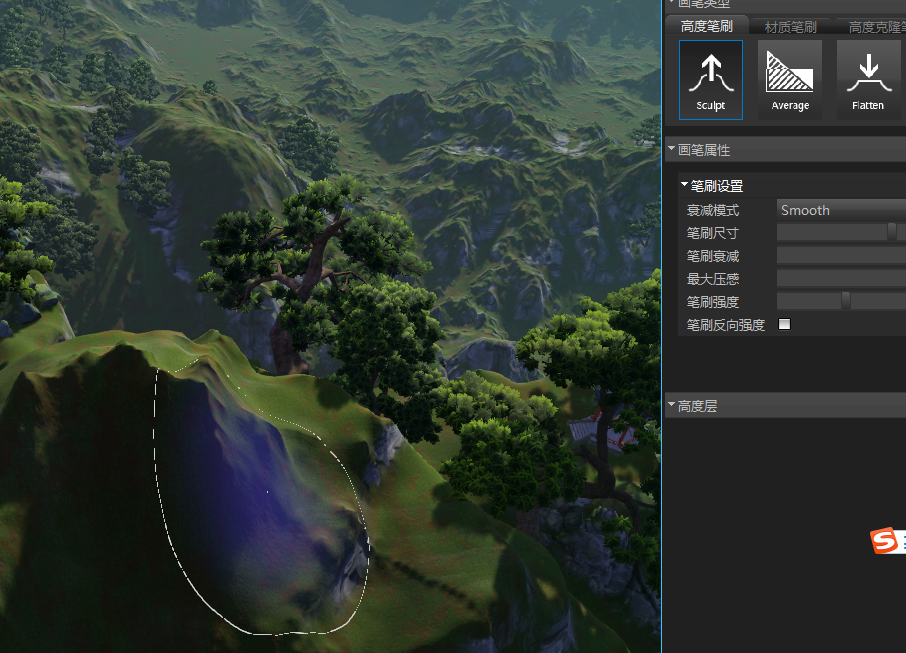Select the Flatten brush tool
This screenshot has width=906, height=653.
click(x=867, y=80)
